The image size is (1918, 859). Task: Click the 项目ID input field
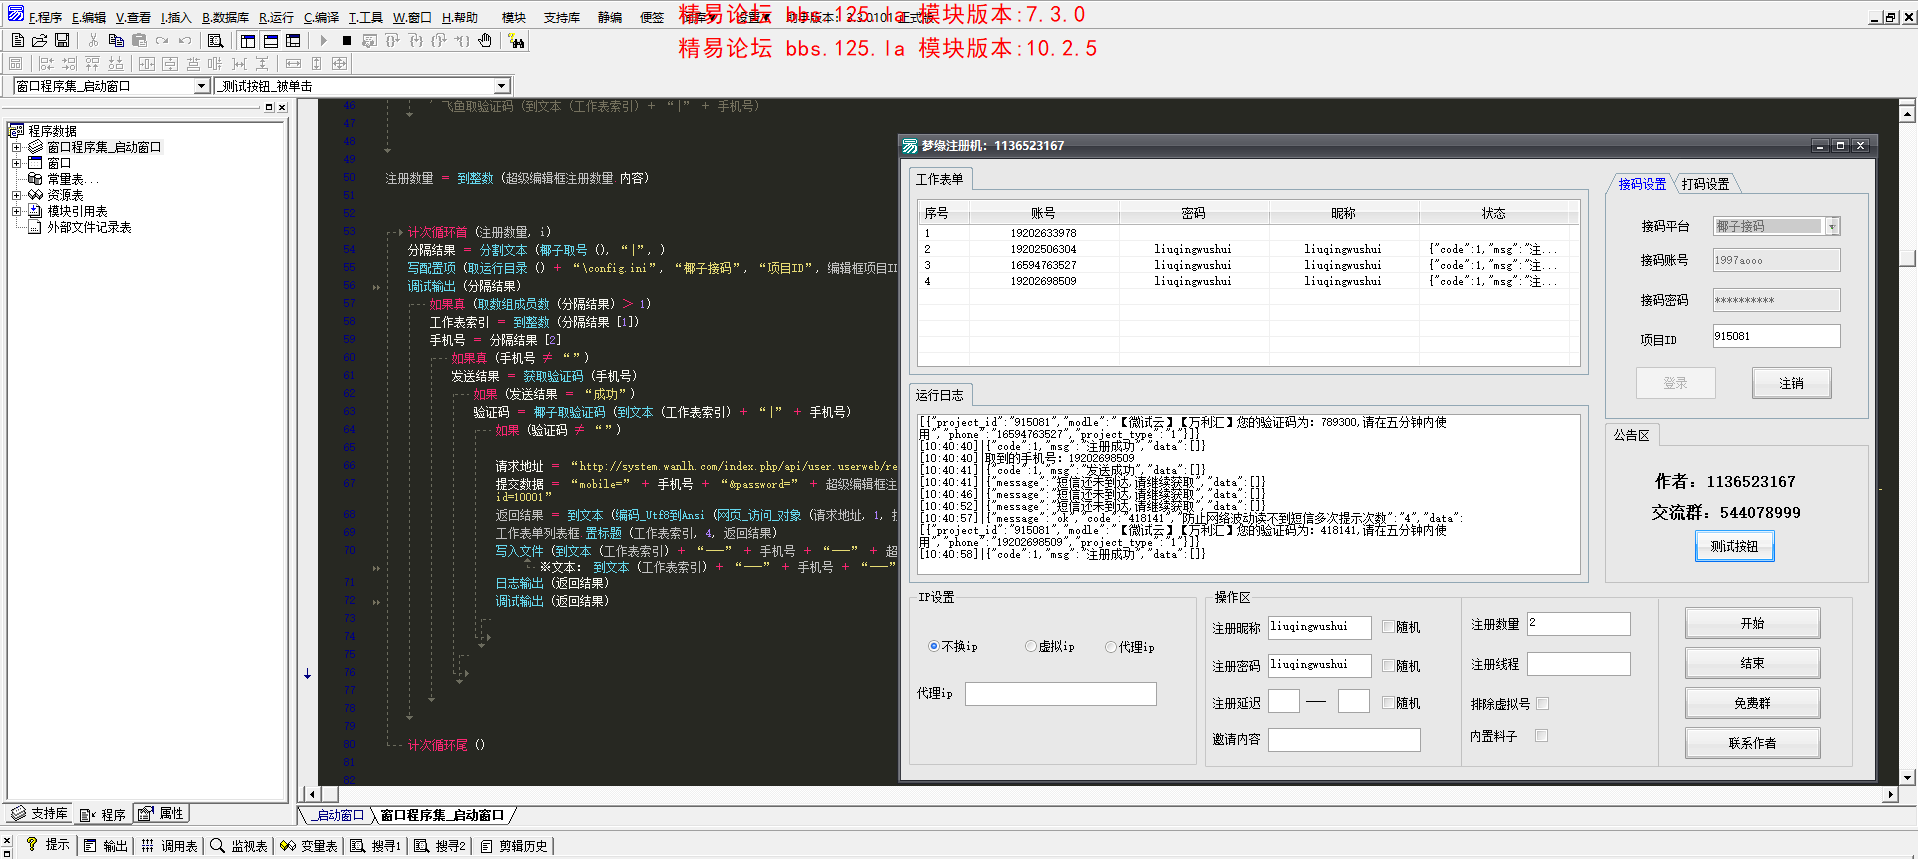1775,337
